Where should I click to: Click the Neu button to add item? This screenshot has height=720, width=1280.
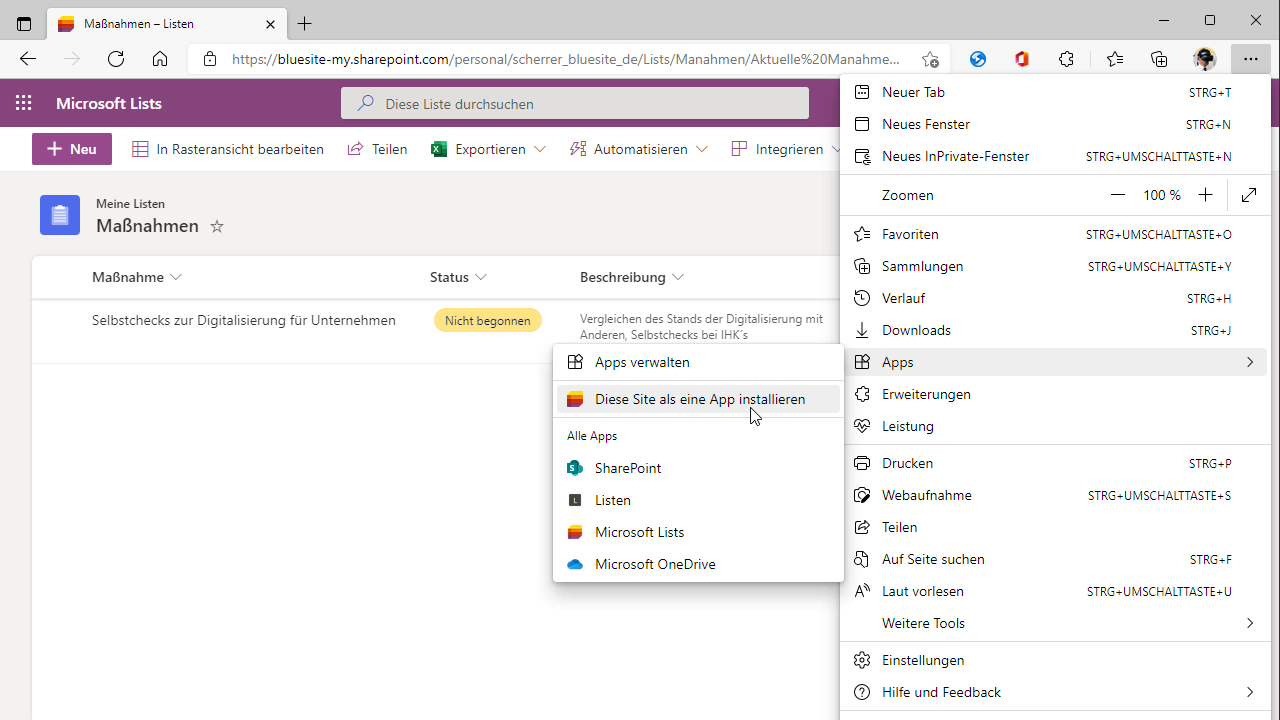point(72,149)
